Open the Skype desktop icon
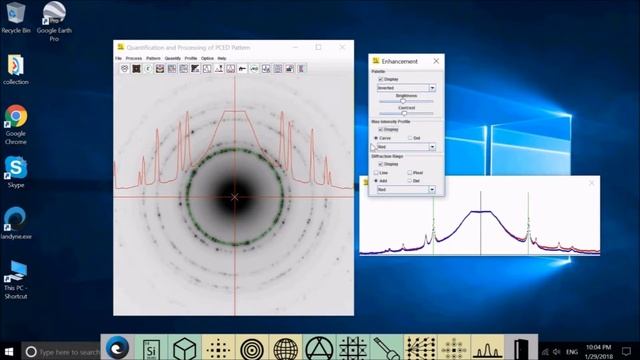This screenshot has width=640, height=360. pyautogui.click(x=16, y=172)
